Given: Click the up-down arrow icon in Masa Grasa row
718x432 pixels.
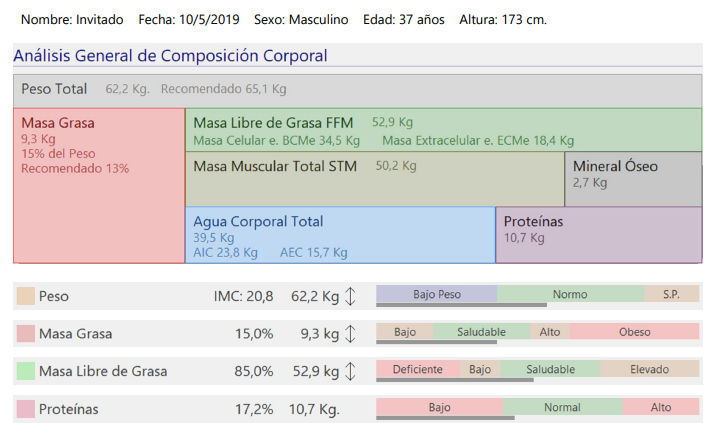Looking at the screenshot, I should click(350, 334).
